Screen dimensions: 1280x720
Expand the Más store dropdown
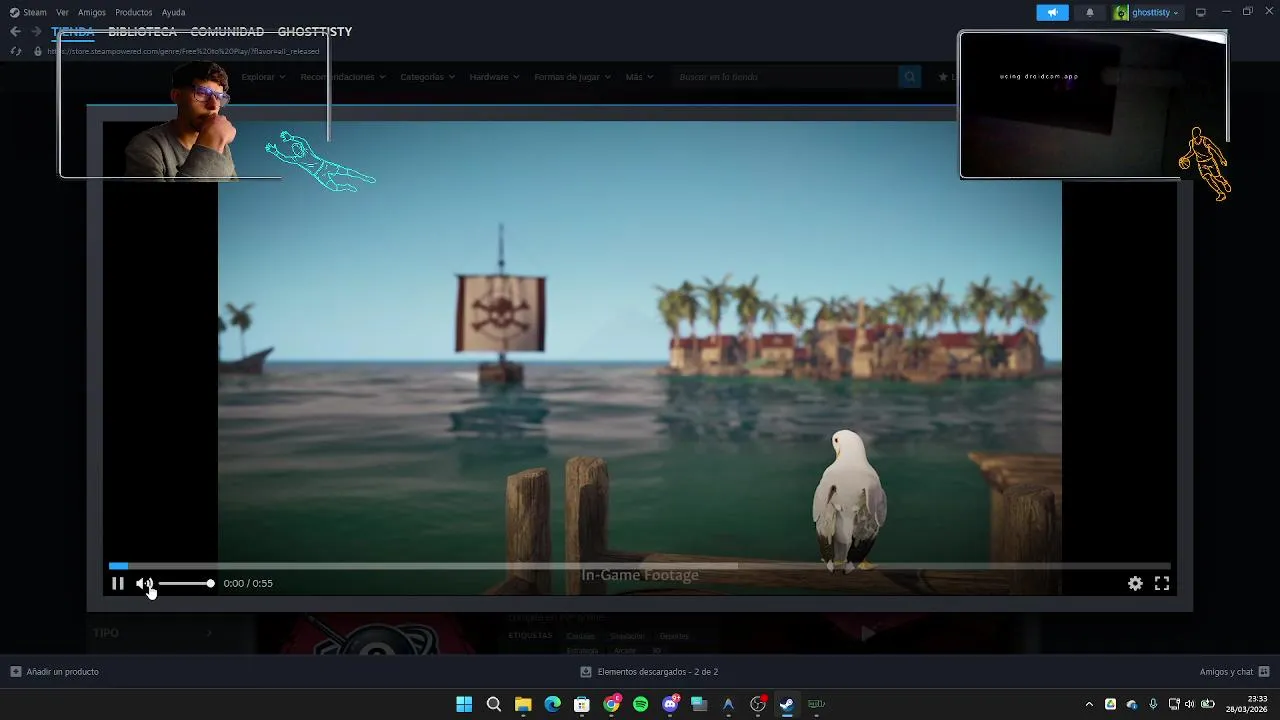coord(639,77)
